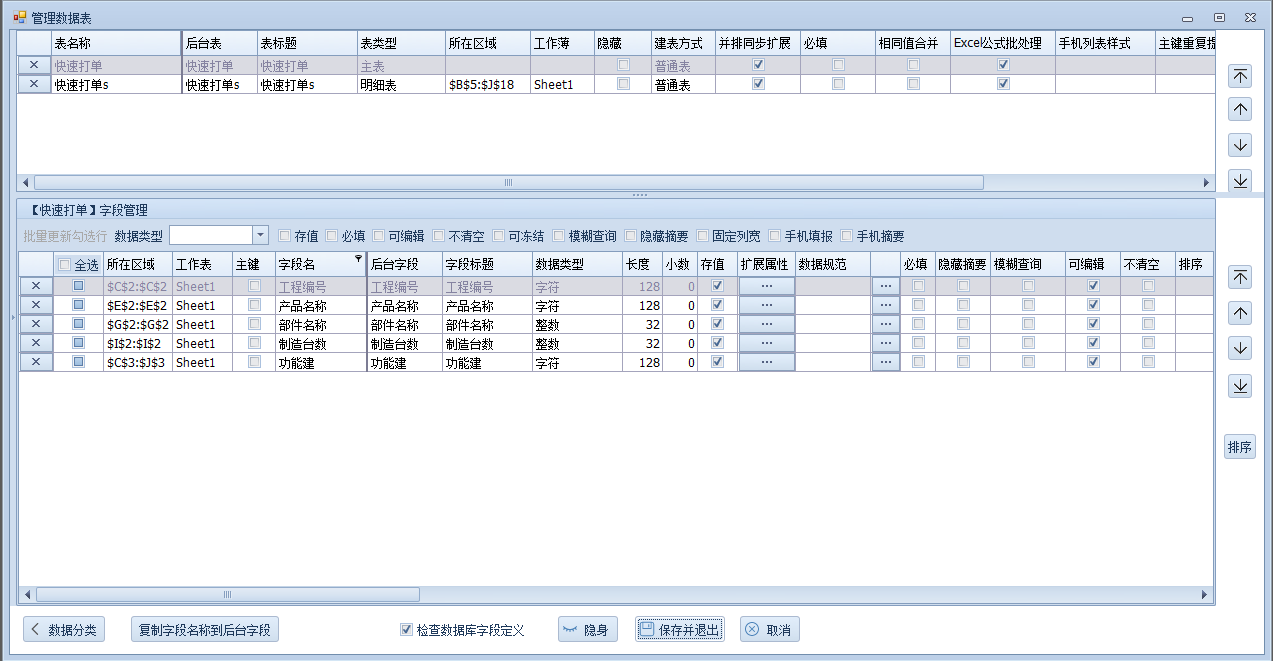Click the delete X icon for 快速打单s row

click(x=34, y=85)
